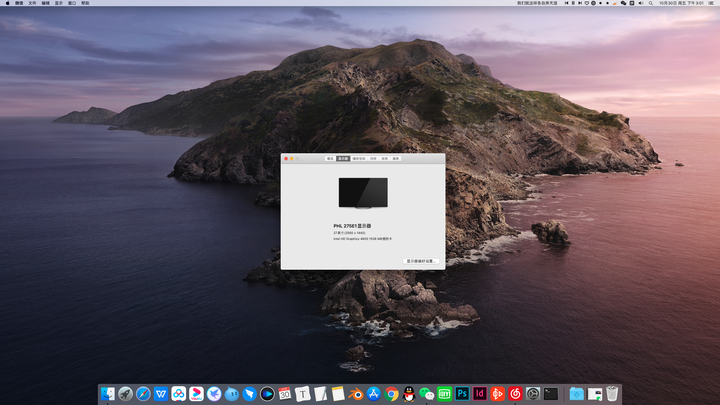720x405 pixels.
Task: Open the 微信 application menu
Action: pos(19,3)
